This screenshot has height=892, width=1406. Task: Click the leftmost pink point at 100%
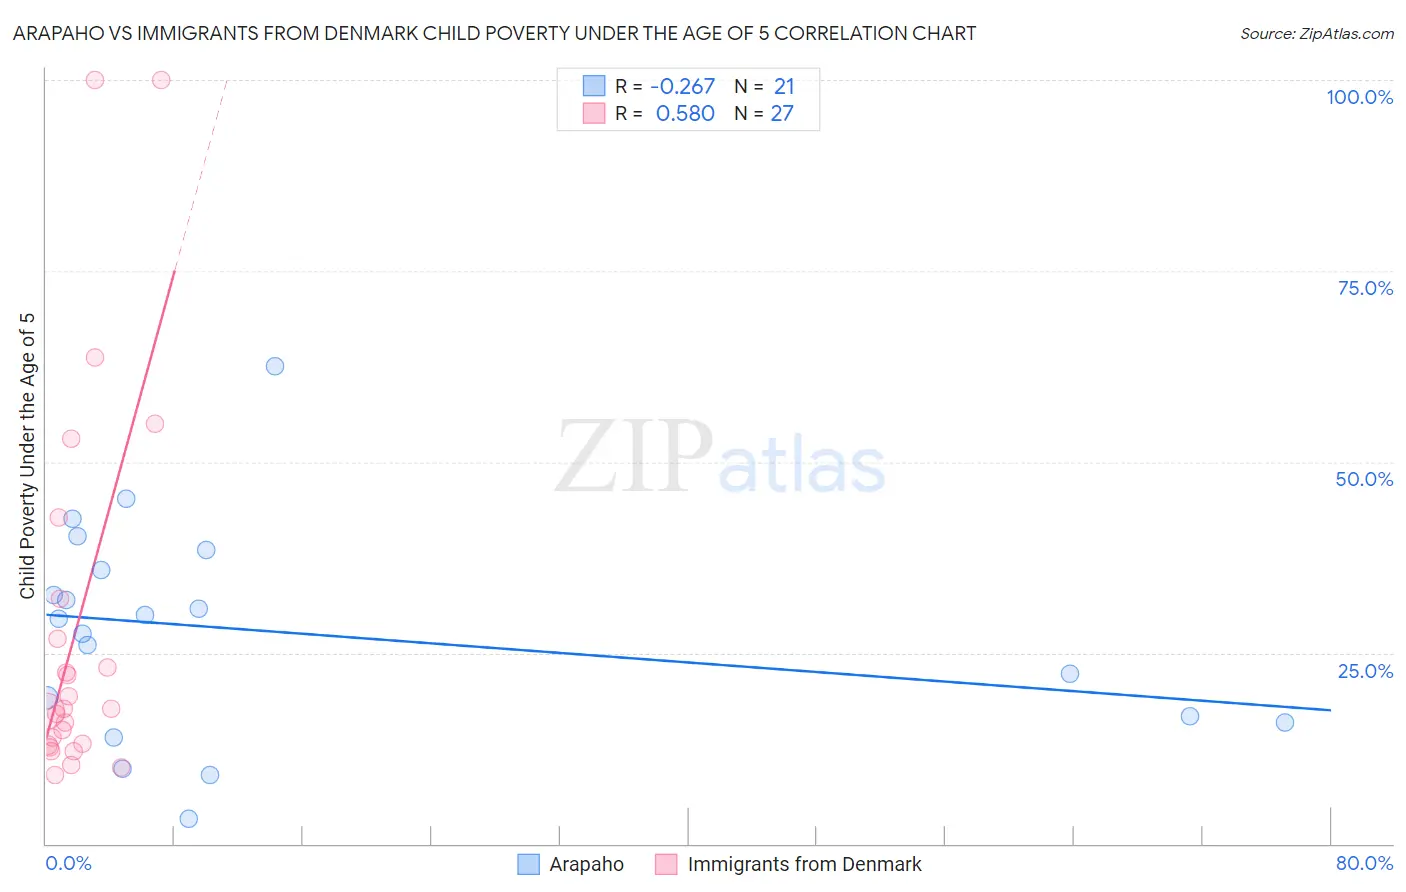pos(95,80)
